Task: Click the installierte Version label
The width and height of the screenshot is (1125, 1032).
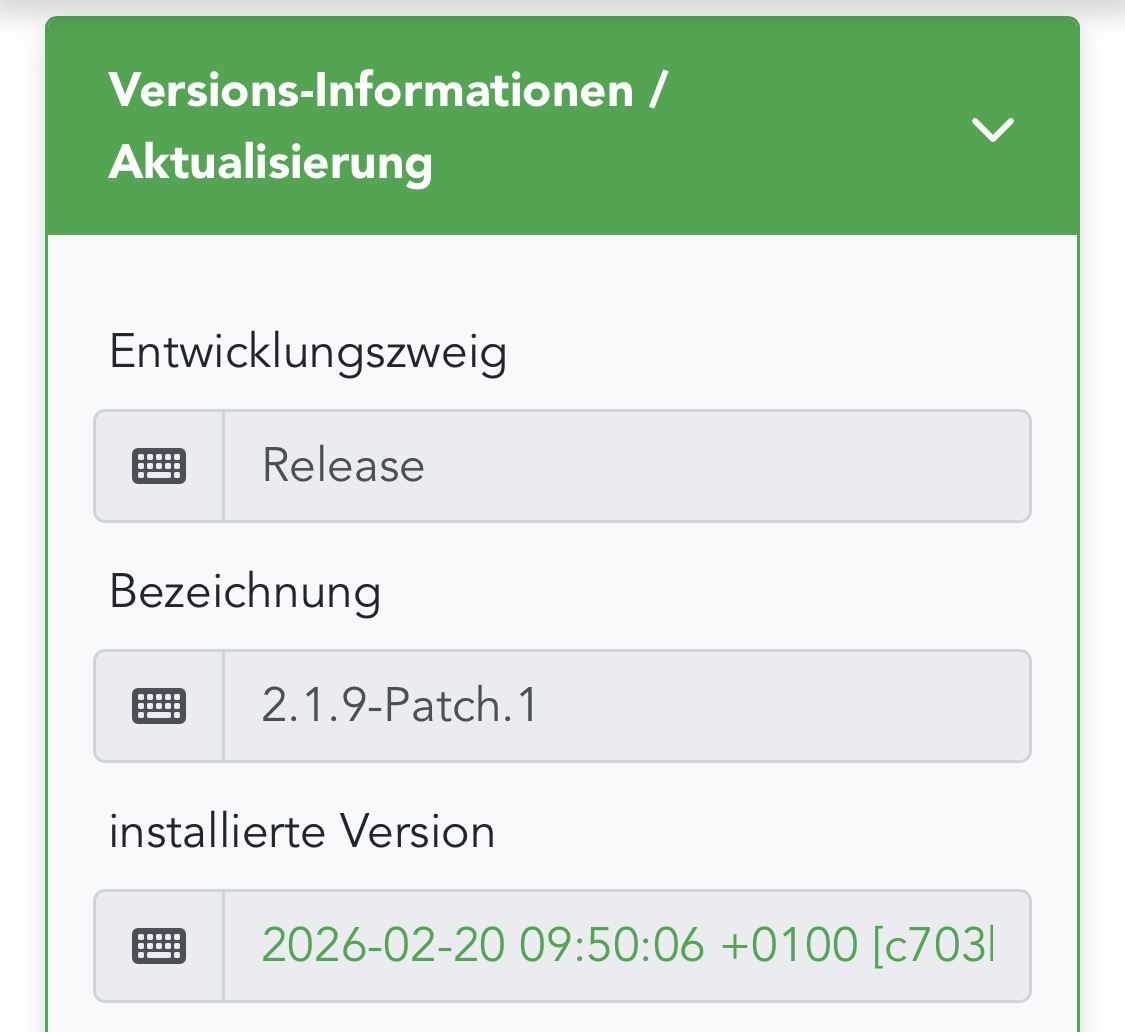Action: 302,832
